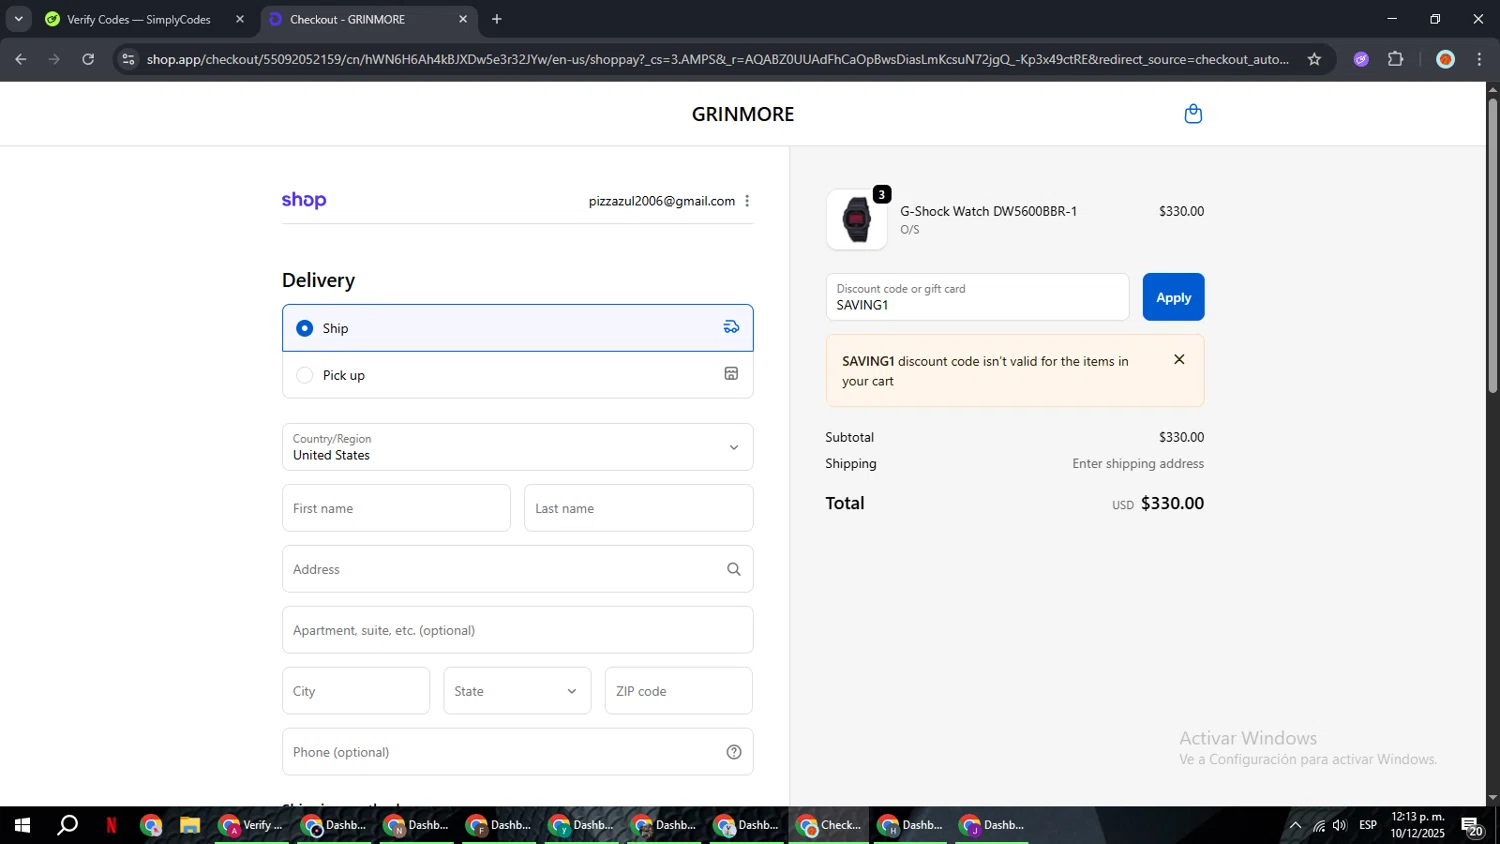
Task: Bookmark this page with the star icon
Action: [x=1314, y=59]
